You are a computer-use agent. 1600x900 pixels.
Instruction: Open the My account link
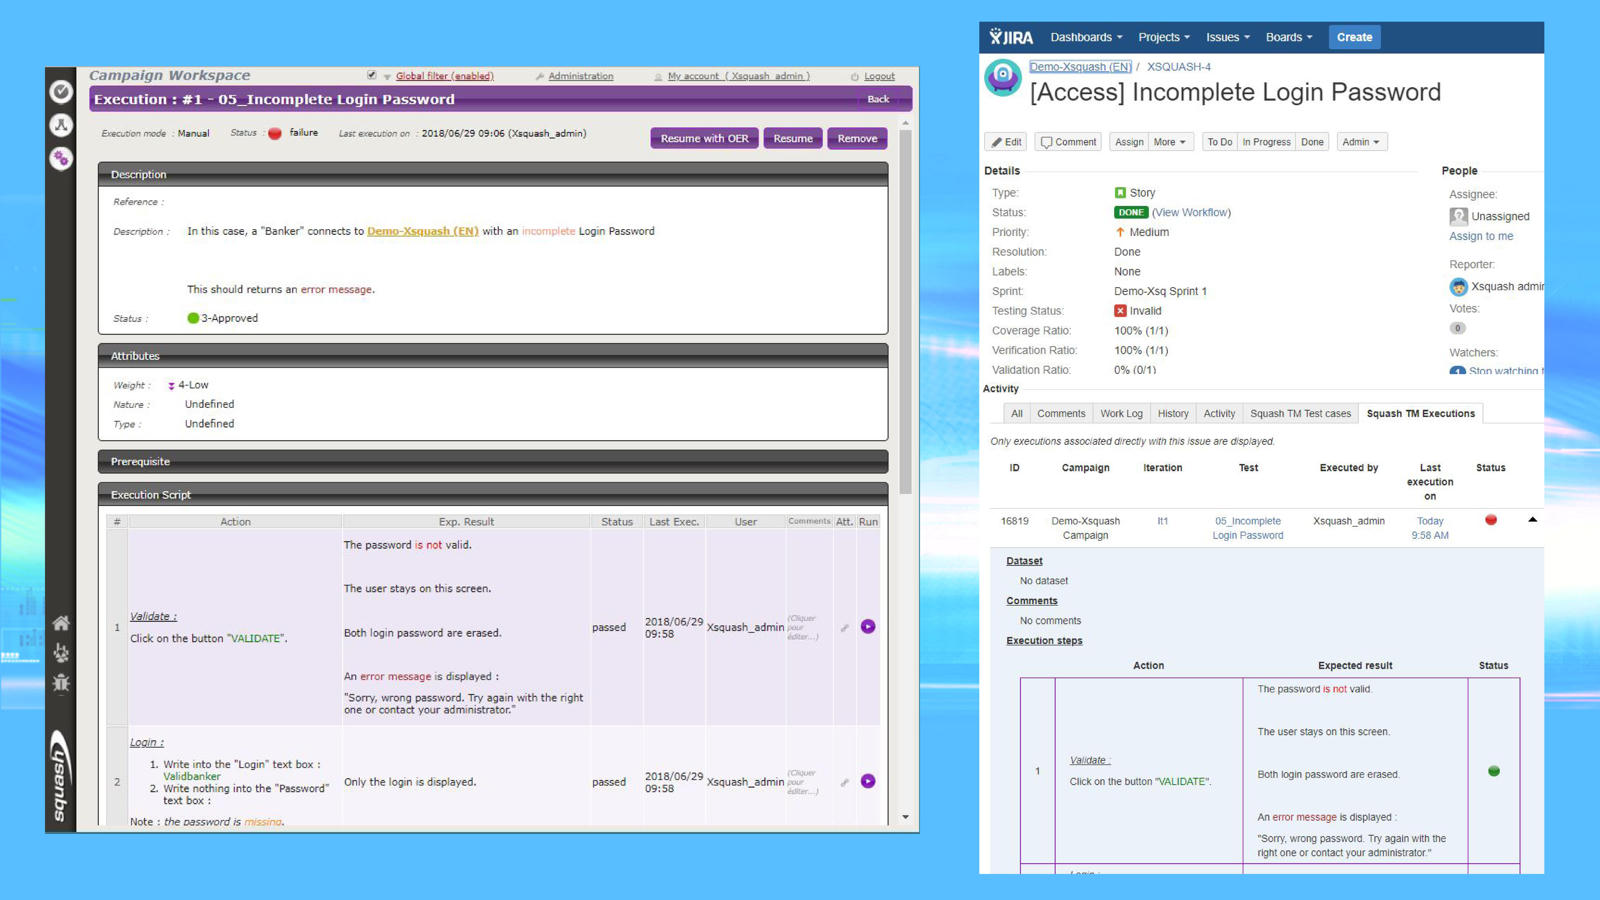739,76
